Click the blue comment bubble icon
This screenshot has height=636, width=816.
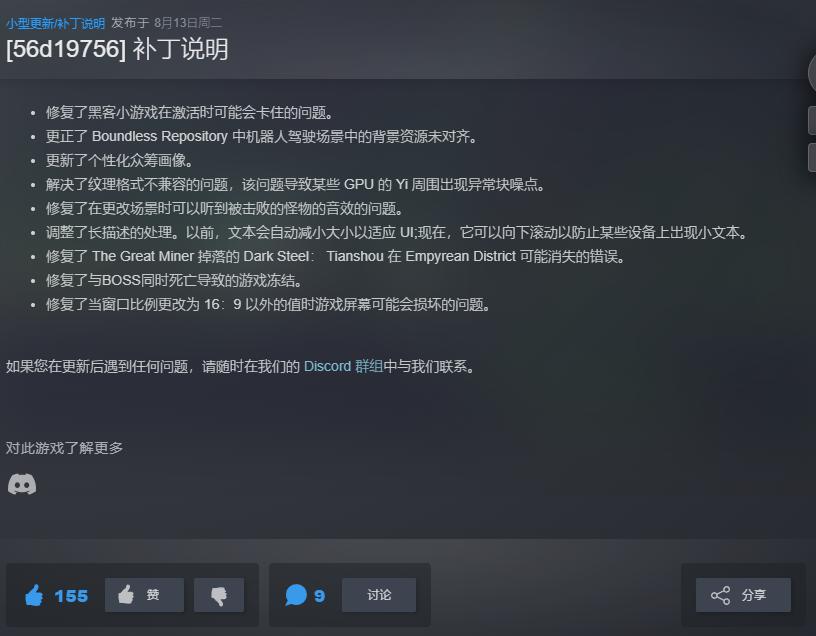click(296, 595)
